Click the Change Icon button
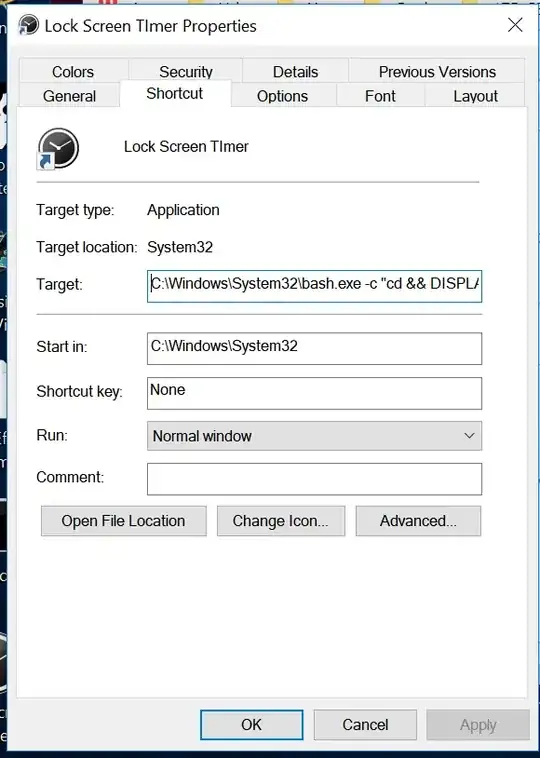The width and height of the screenshot is (540, 758). coord(281,521)
